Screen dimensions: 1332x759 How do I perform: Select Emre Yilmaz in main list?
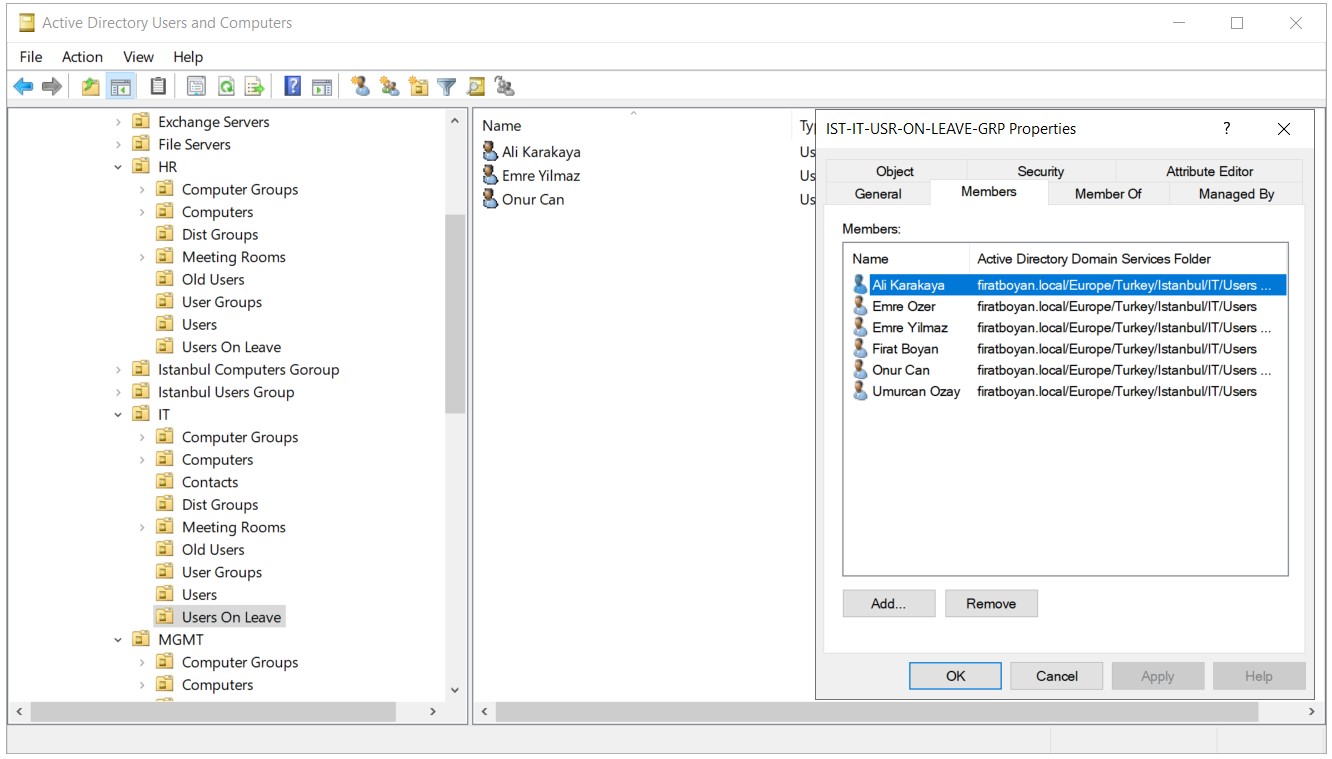[x=541, y=176]
